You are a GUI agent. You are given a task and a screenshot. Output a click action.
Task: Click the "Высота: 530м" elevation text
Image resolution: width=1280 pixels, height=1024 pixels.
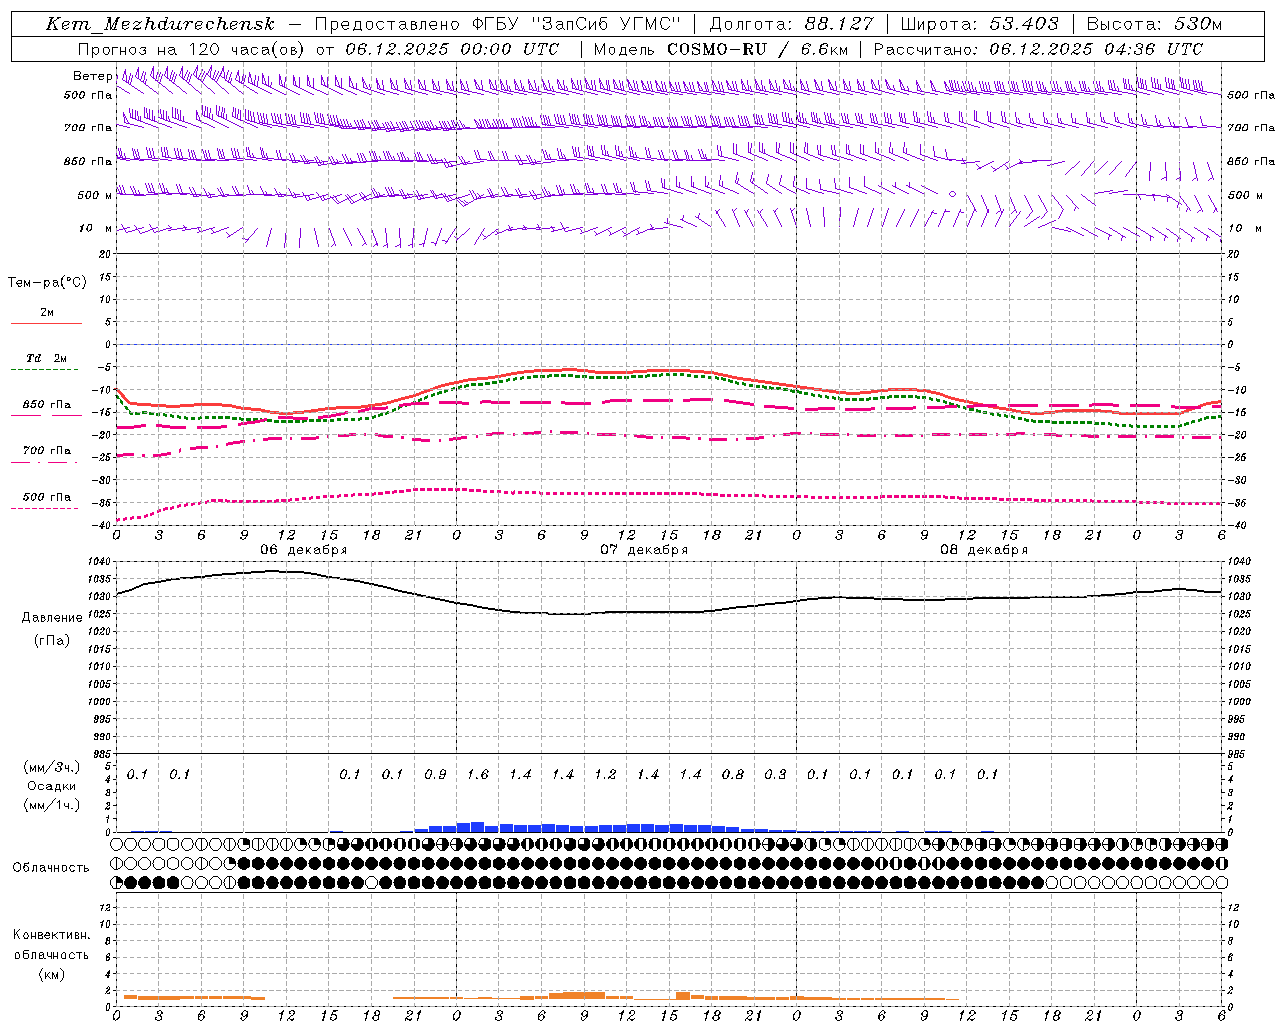click(x=1154, y=24)
